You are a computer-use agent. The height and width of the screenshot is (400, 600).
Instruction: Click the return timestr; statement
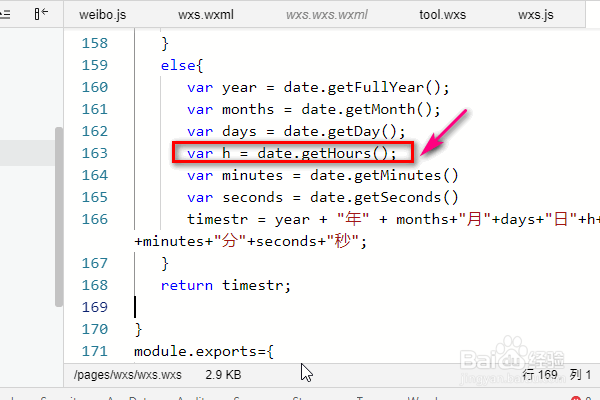pyautogui.click(x=226, y=286)
